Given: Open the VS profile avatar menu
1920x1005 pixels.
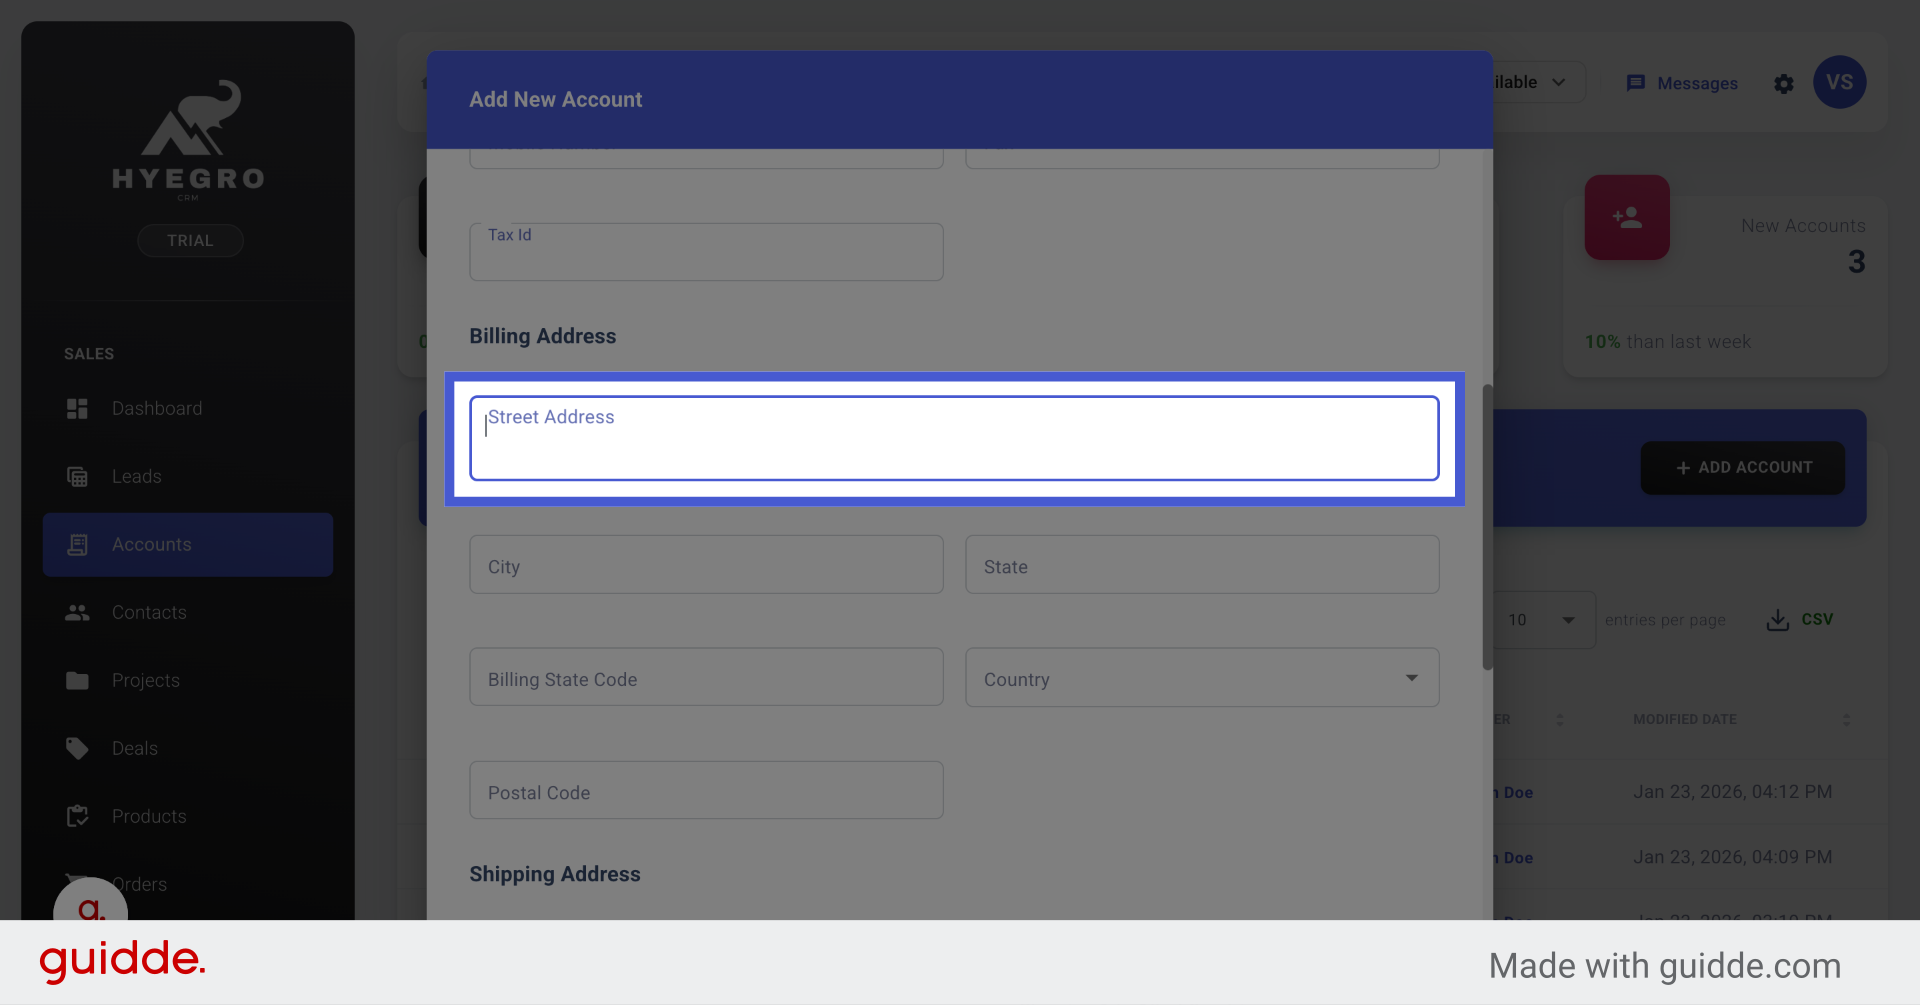Looking at the screenshot, I should pos(1840,82).
